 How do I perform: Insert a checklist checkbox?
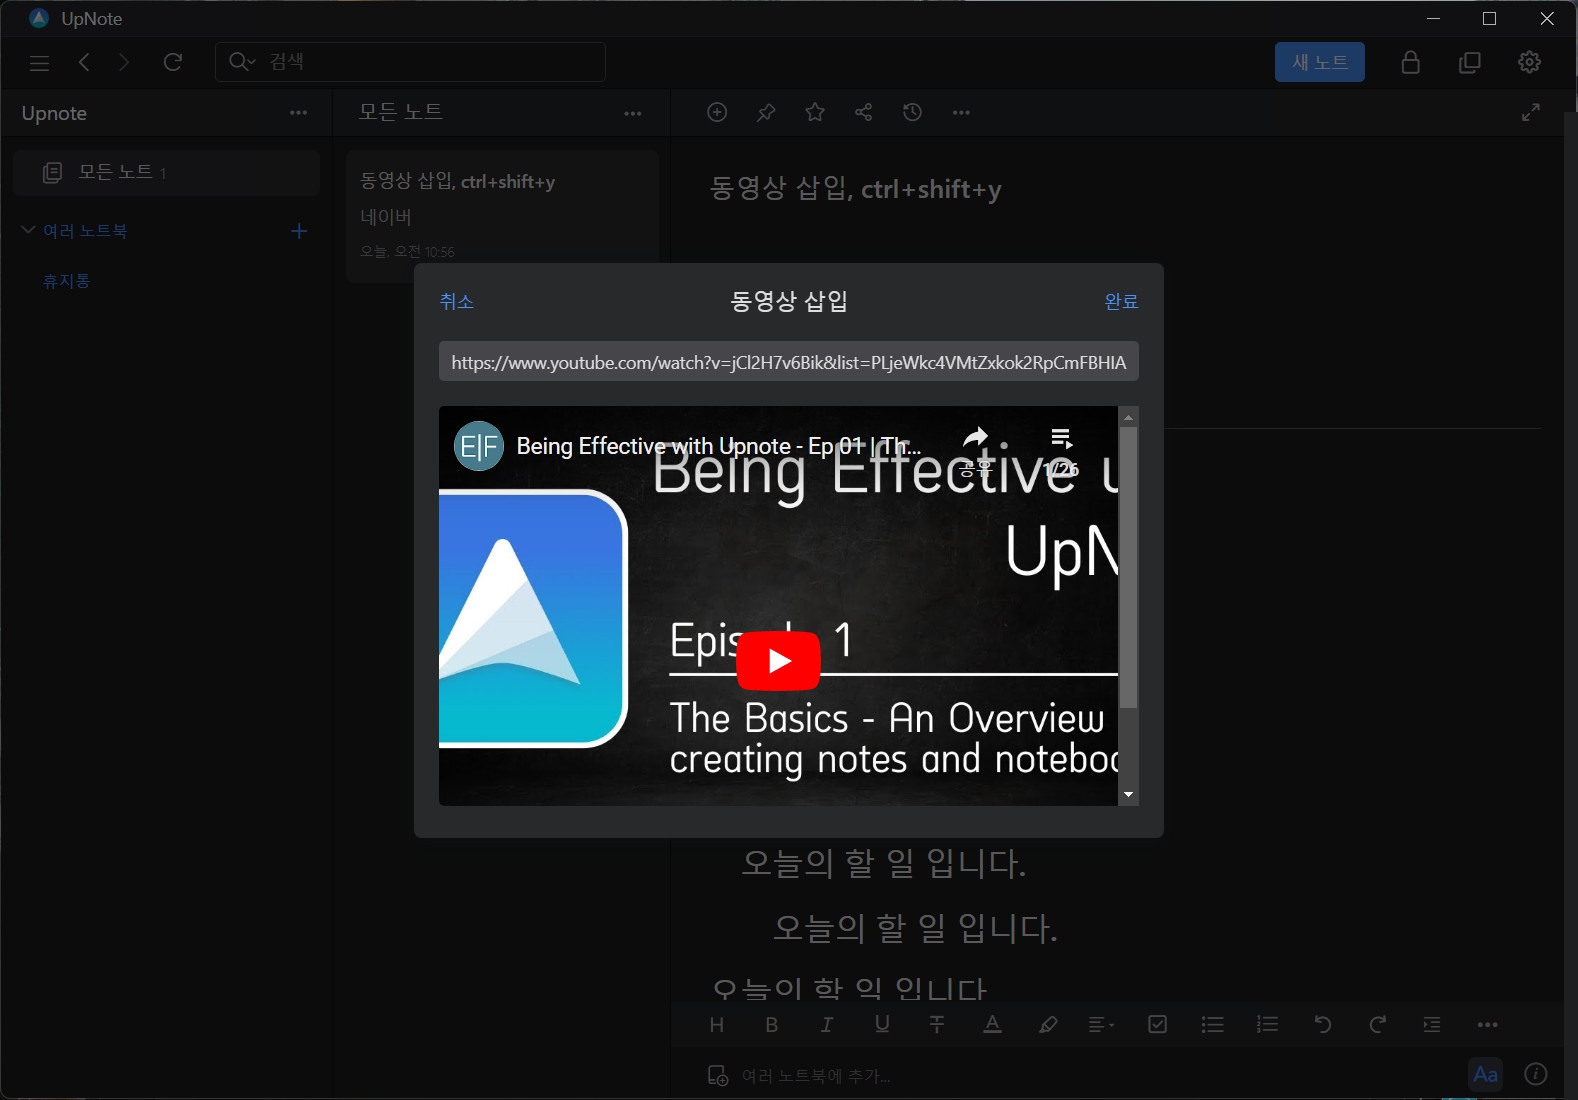pos(1157,1024)
